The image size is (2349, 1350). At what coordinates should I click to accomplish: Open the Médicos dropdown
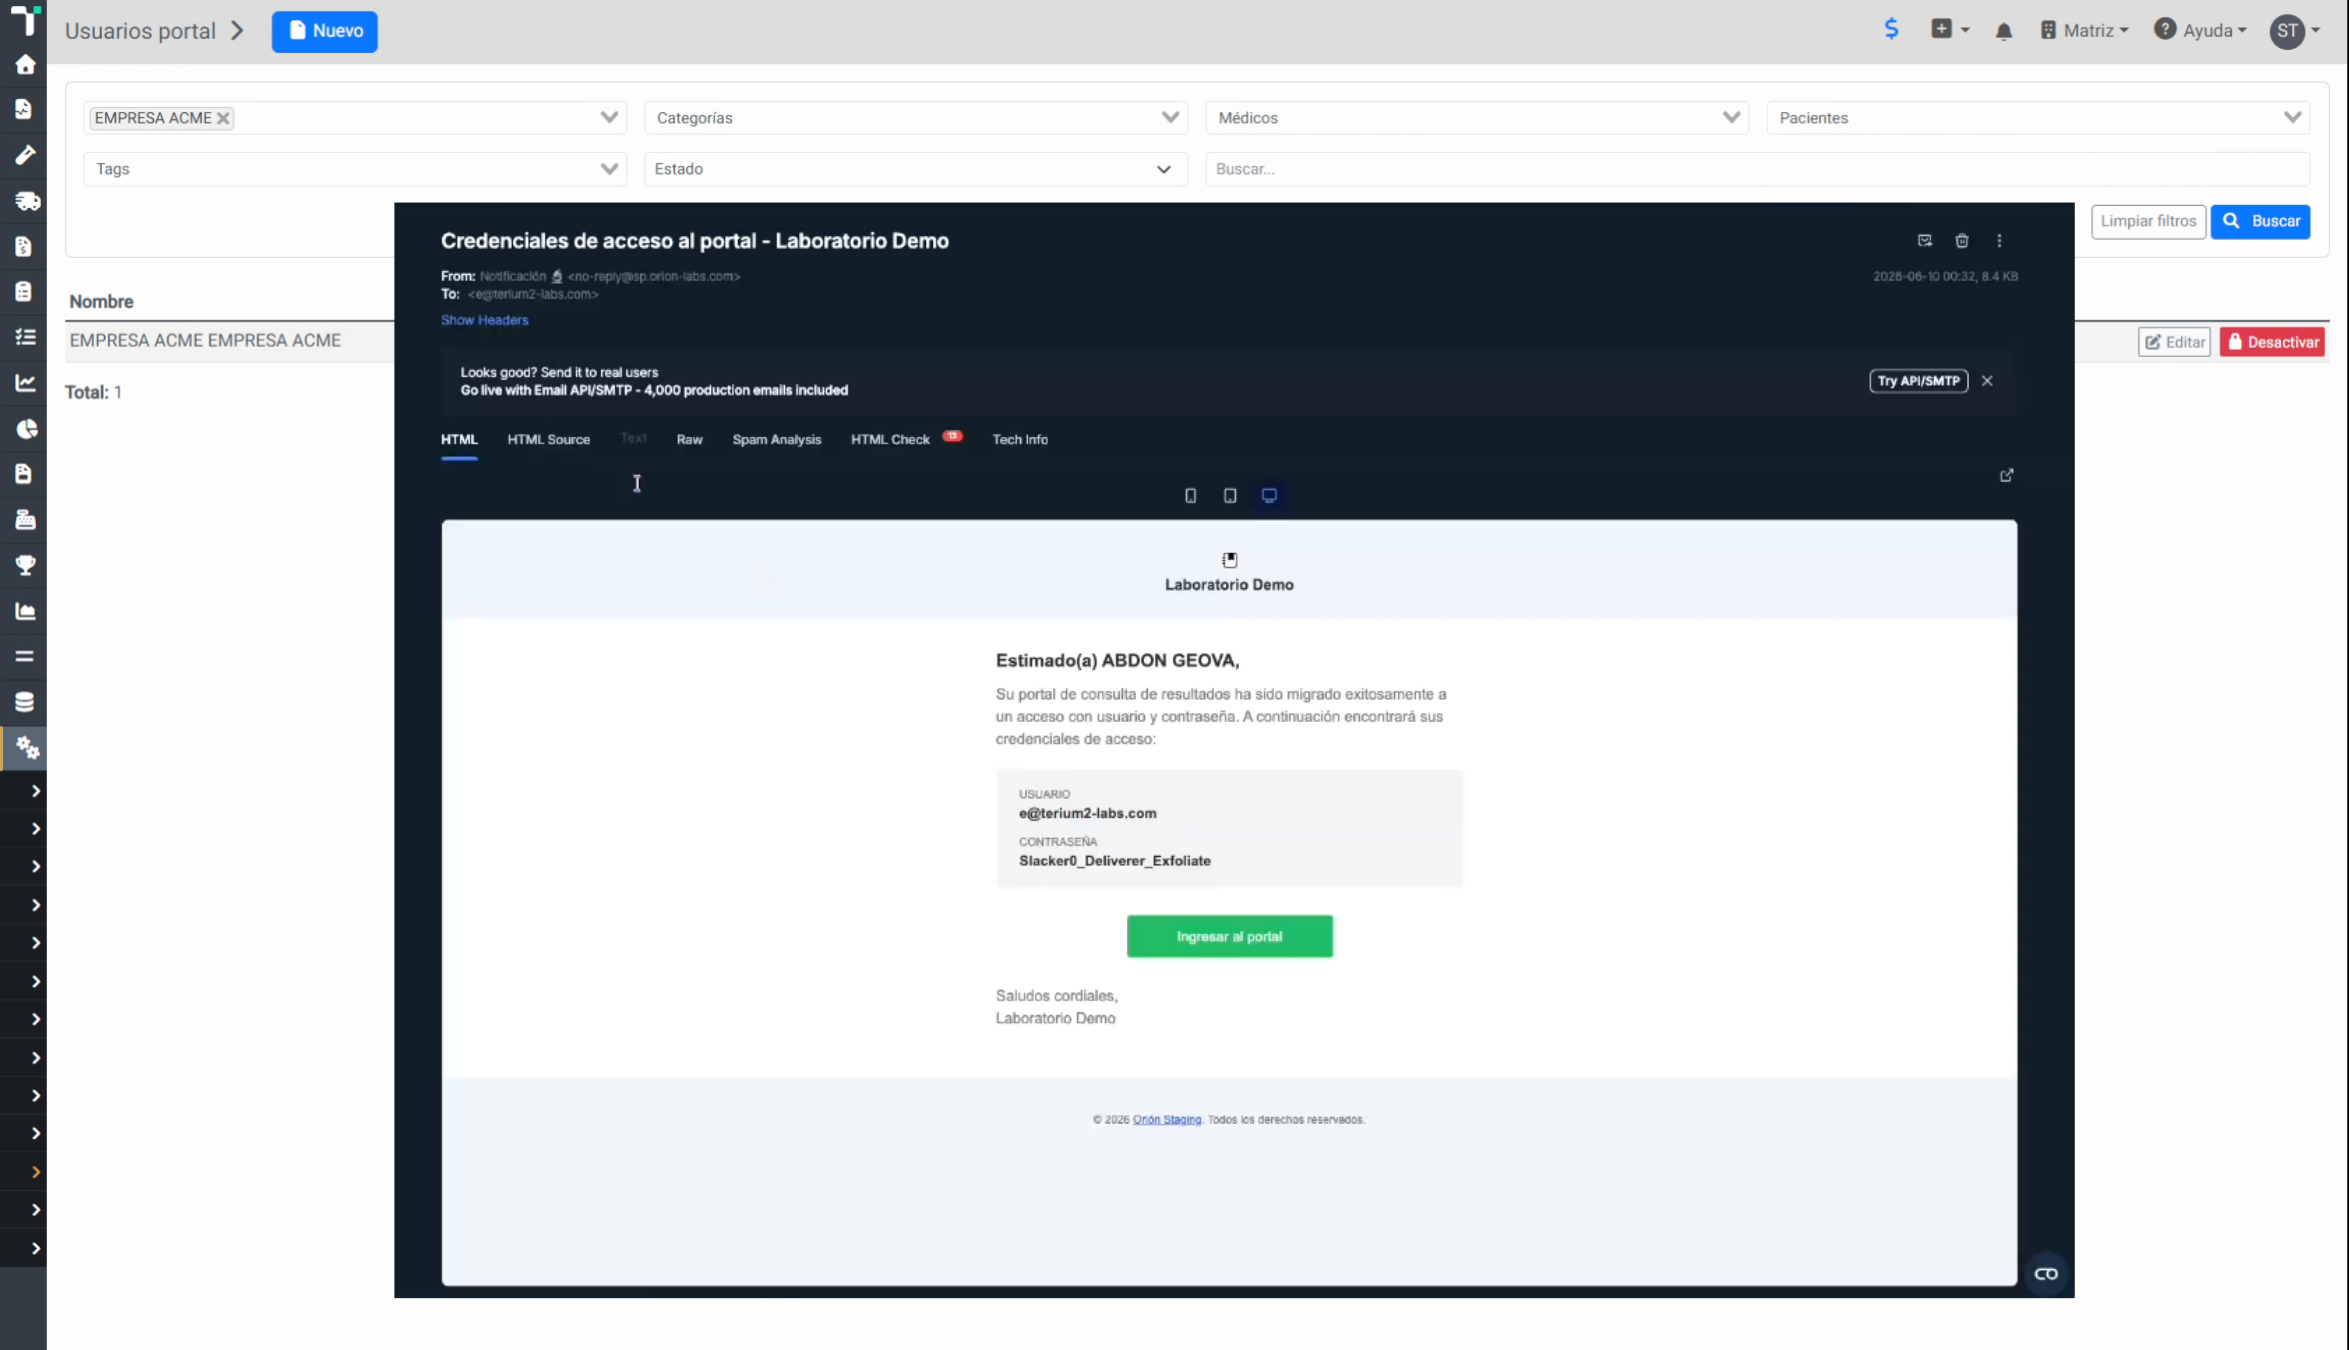coord(1477,118)
